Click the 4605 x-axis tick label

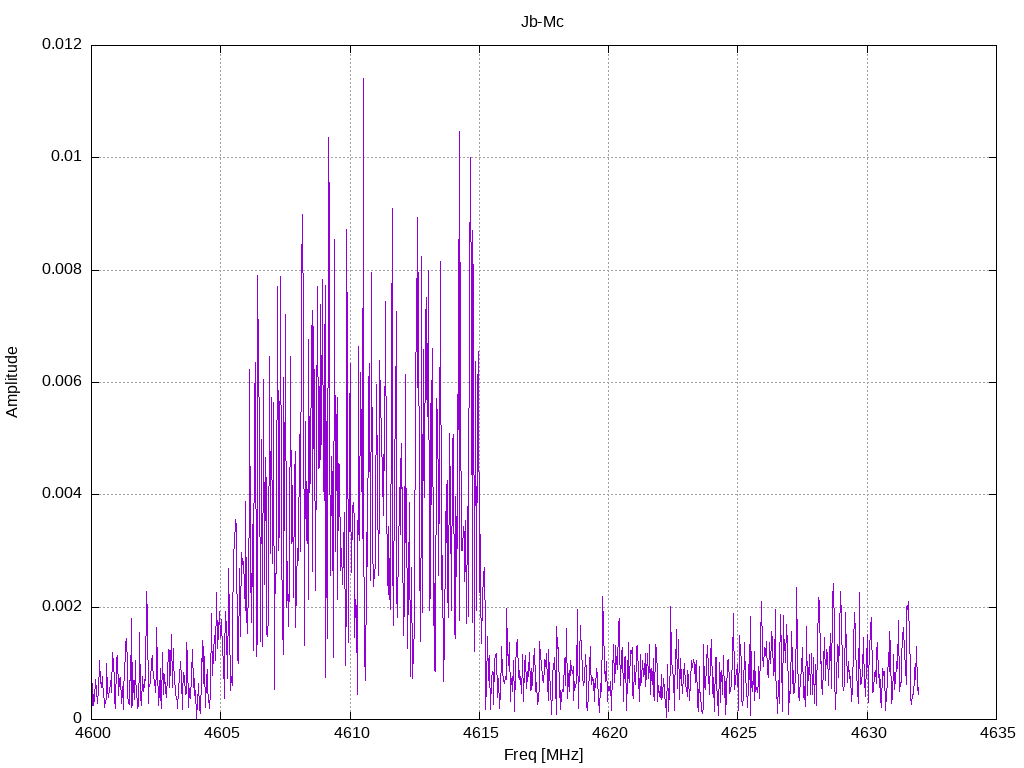click(x=221, y=733)
